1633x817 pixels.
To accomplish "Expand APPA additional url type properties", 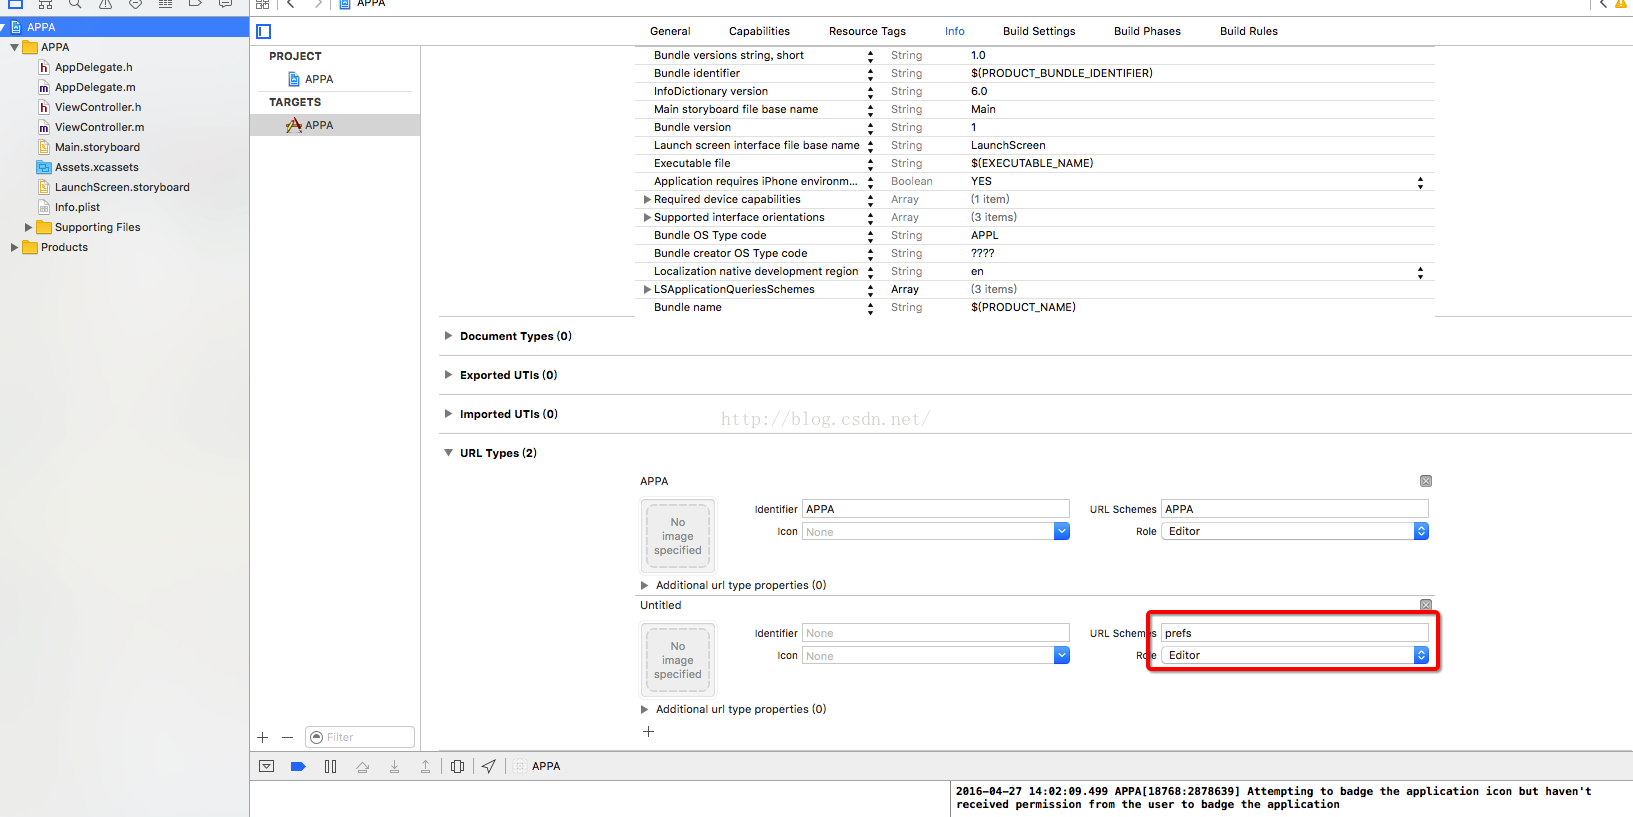I will click(x=644, y=586).
